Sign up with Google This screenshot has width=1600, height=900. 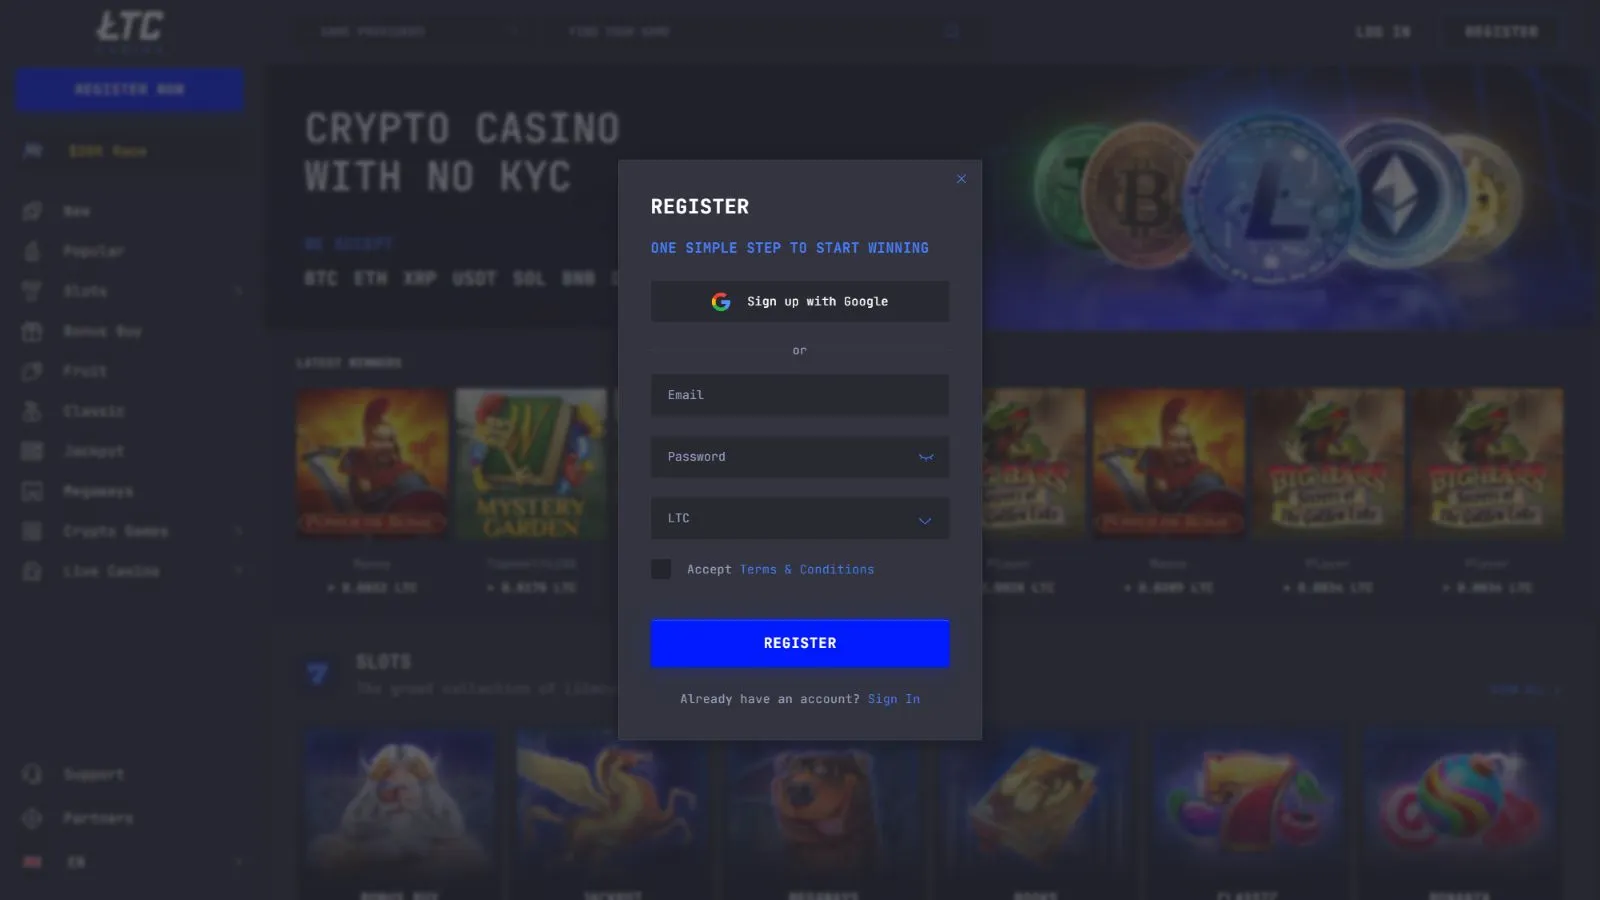point(800,301)
